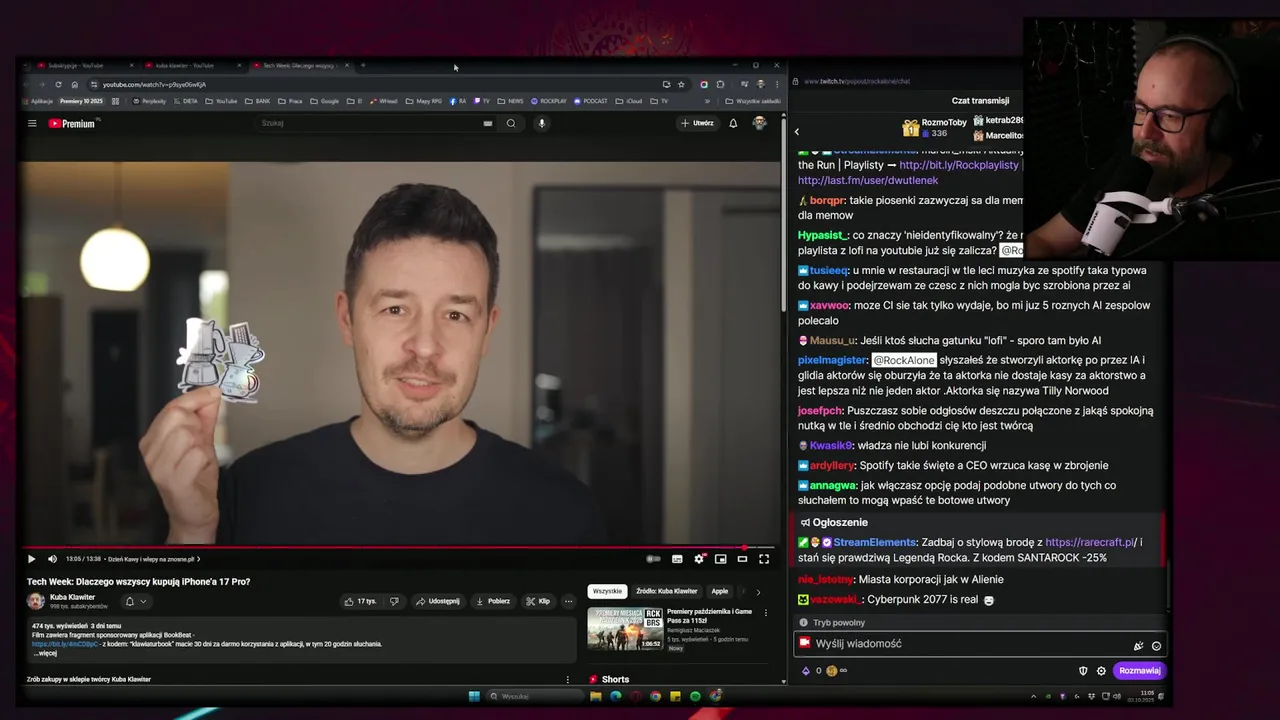This screenshot has height=720, width=1280.
Task: Click Udostępnij share button
Action: [438, 601]
